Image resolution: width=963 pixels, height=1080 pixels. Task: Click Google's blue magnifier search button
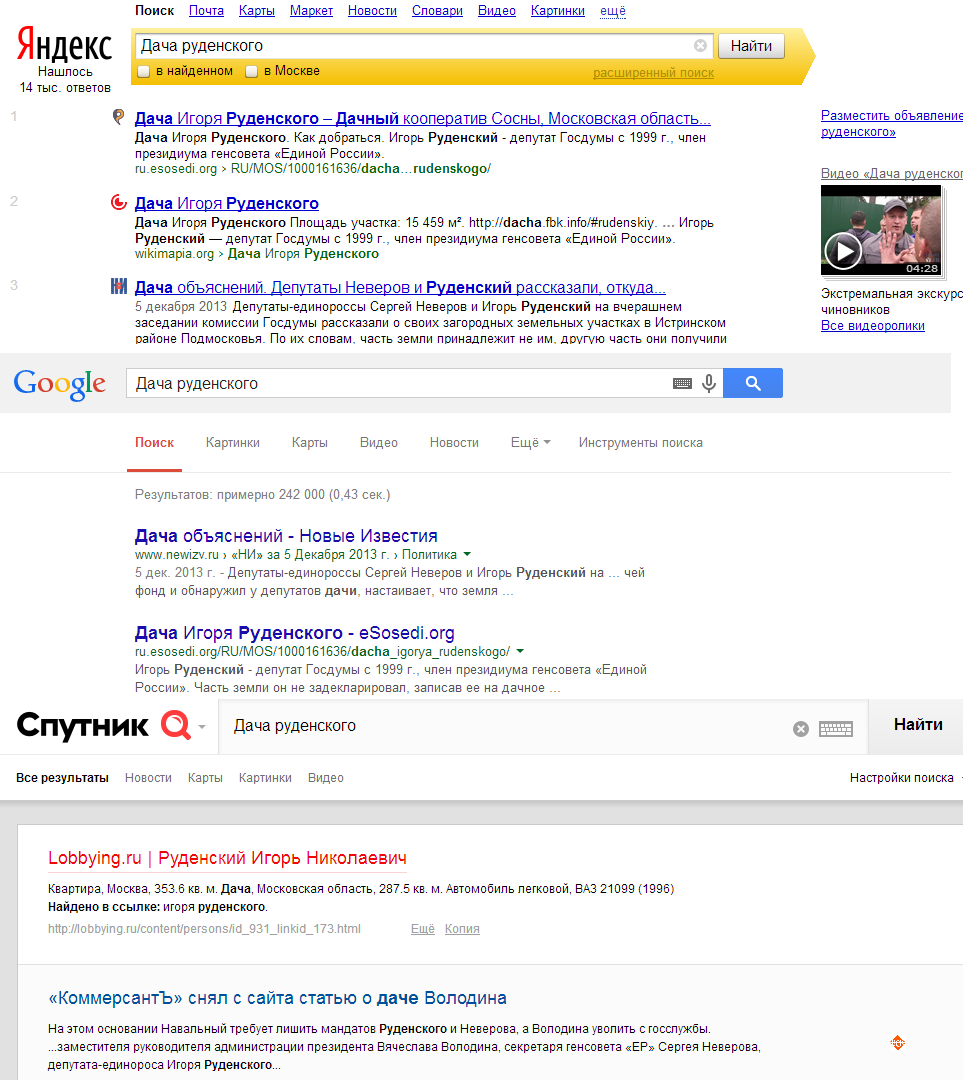[752, 383]
